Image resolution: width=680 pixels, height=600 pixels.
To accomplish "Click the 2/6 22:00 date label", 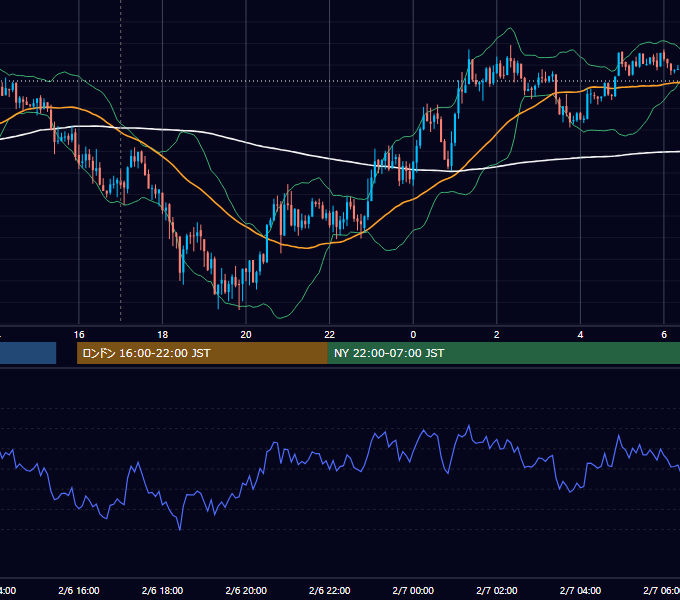I will tap(330, 590).
